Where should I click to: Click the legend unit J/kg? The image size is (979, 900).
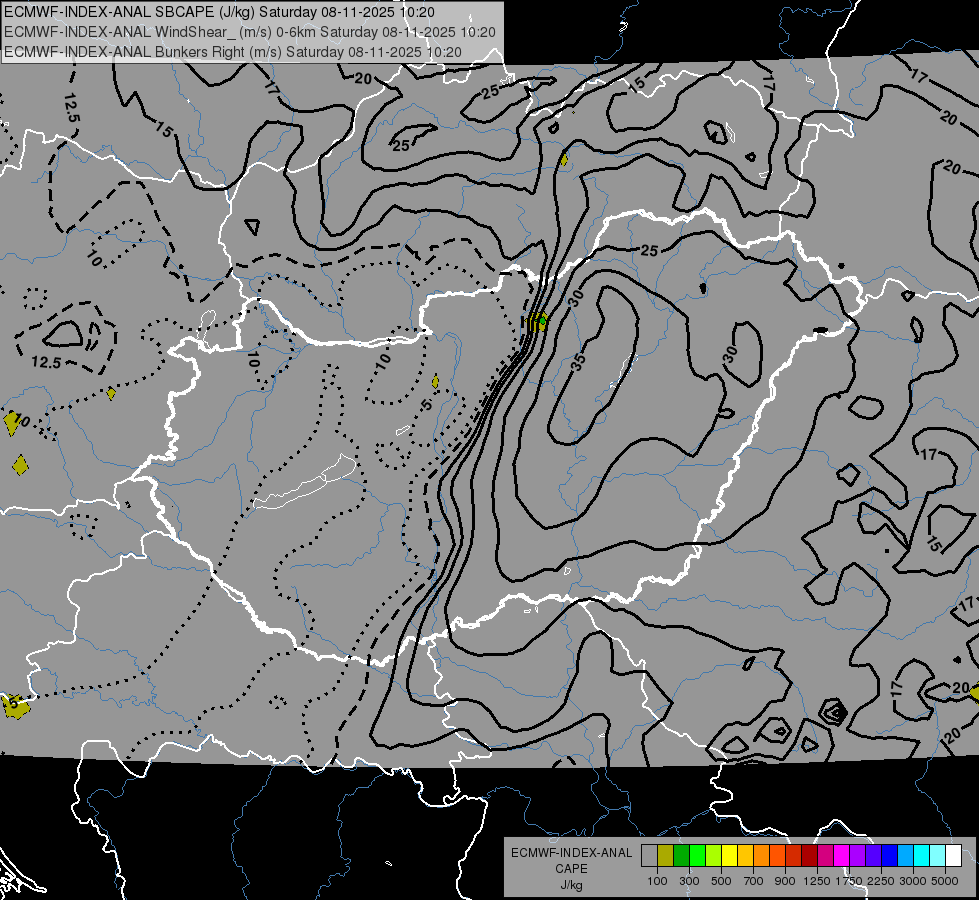(571, 885)
